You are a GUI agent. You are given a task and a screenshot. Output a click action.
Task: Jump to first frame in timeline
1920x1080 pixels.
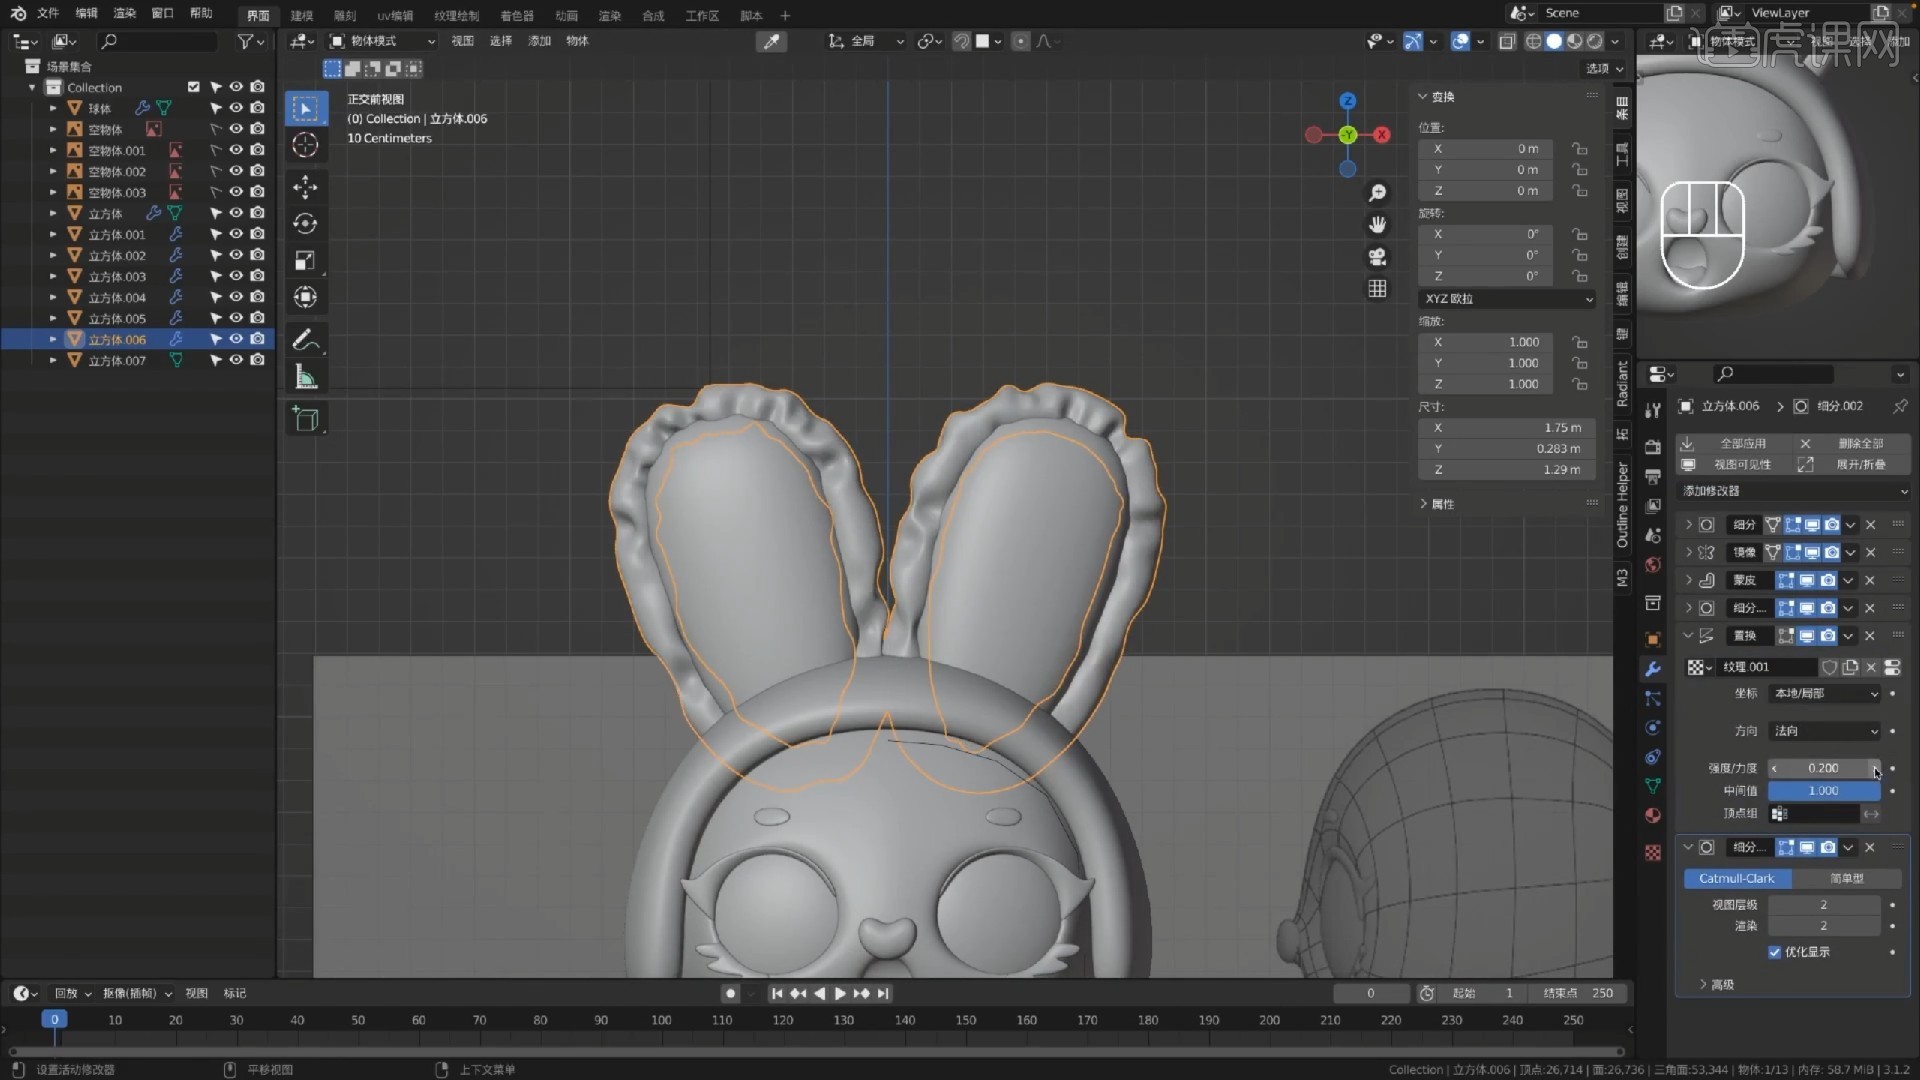click(x=777, y=993)
